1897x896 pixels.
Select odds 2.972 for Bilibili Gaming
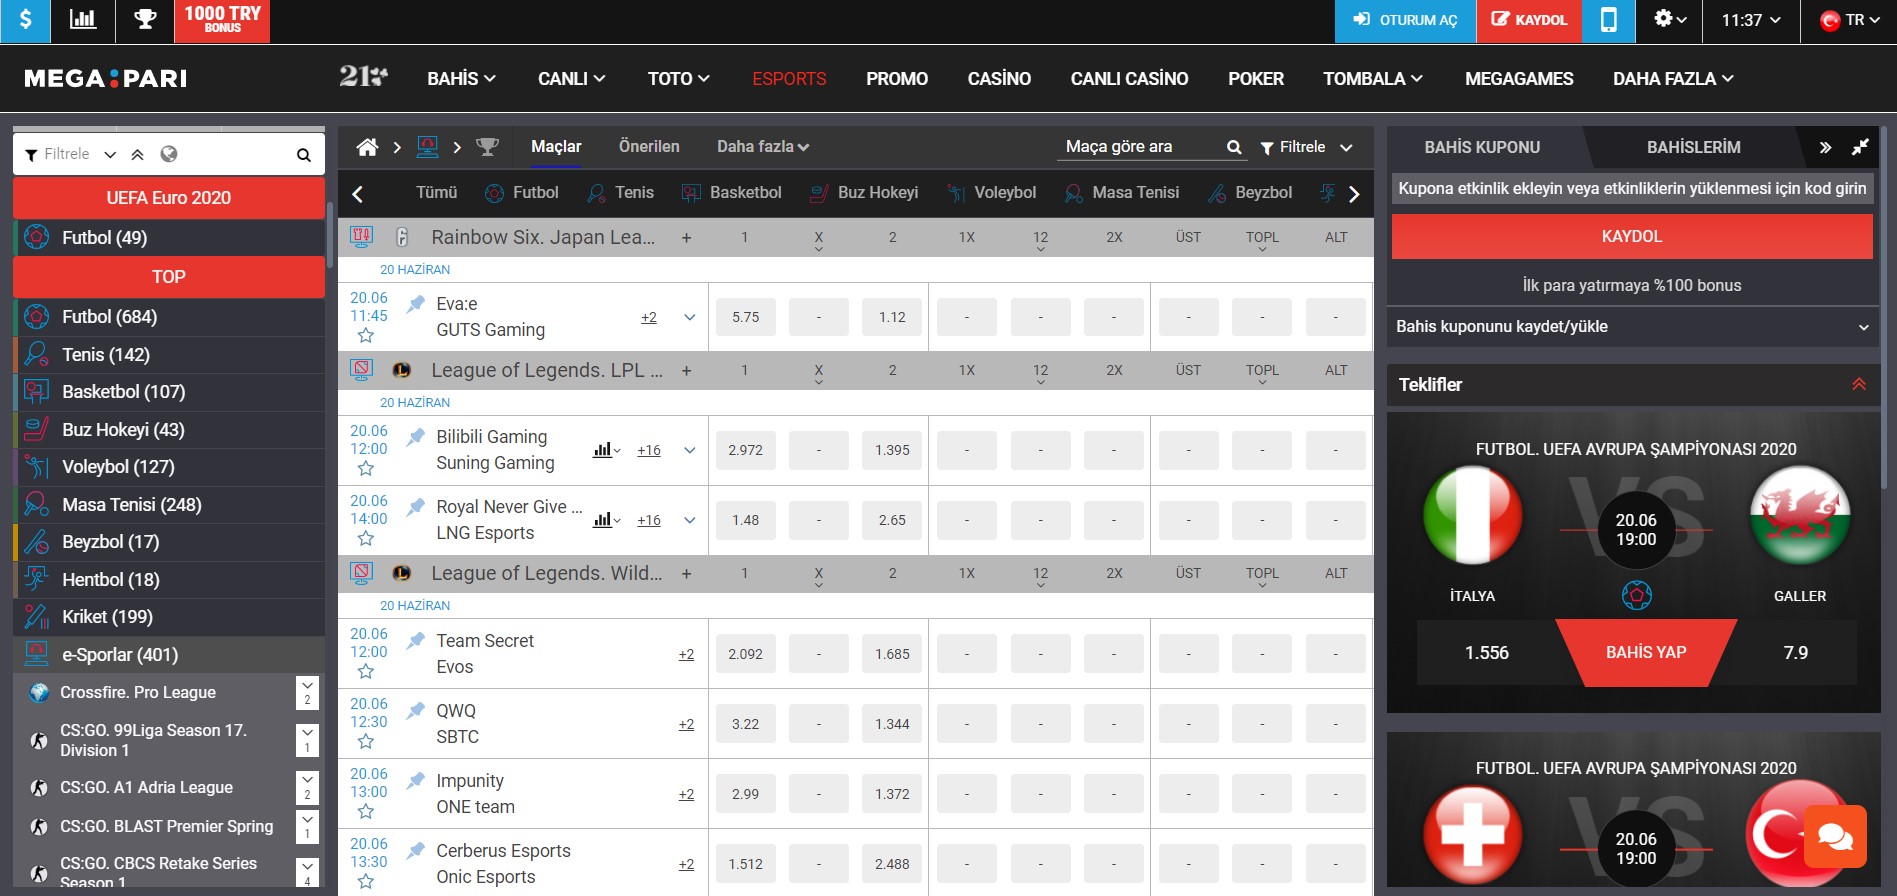[x=745, y=450]
